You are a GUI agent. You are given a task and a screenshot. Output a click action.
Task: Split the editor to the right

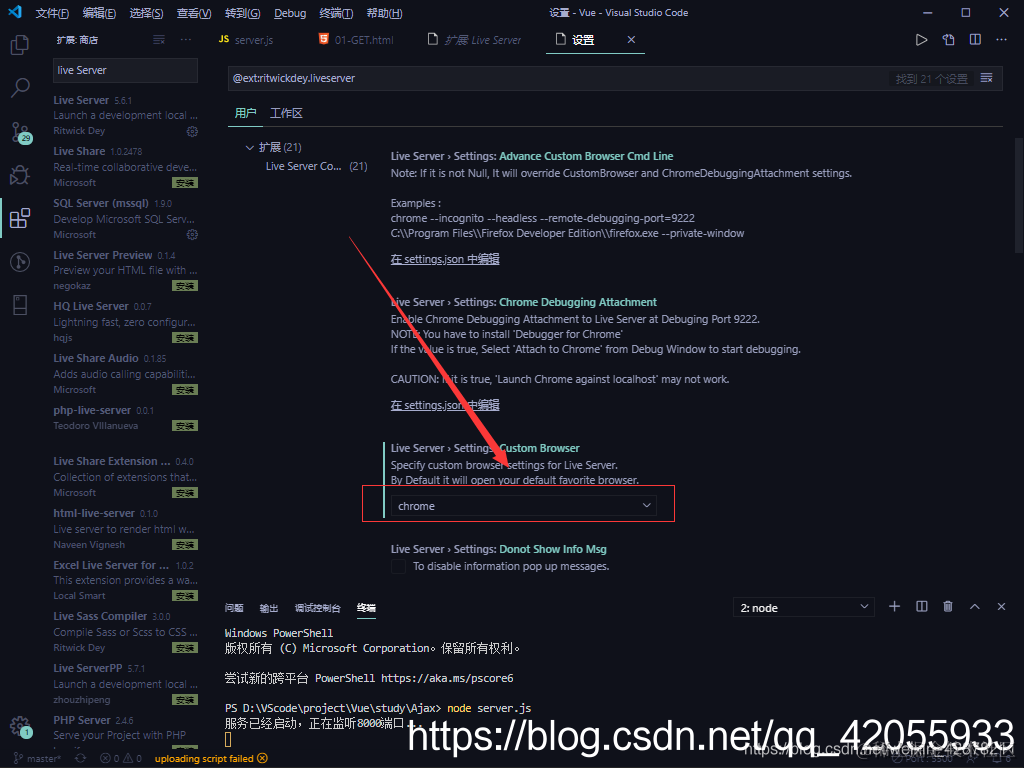pyautogui.click(x=975, y=40)
